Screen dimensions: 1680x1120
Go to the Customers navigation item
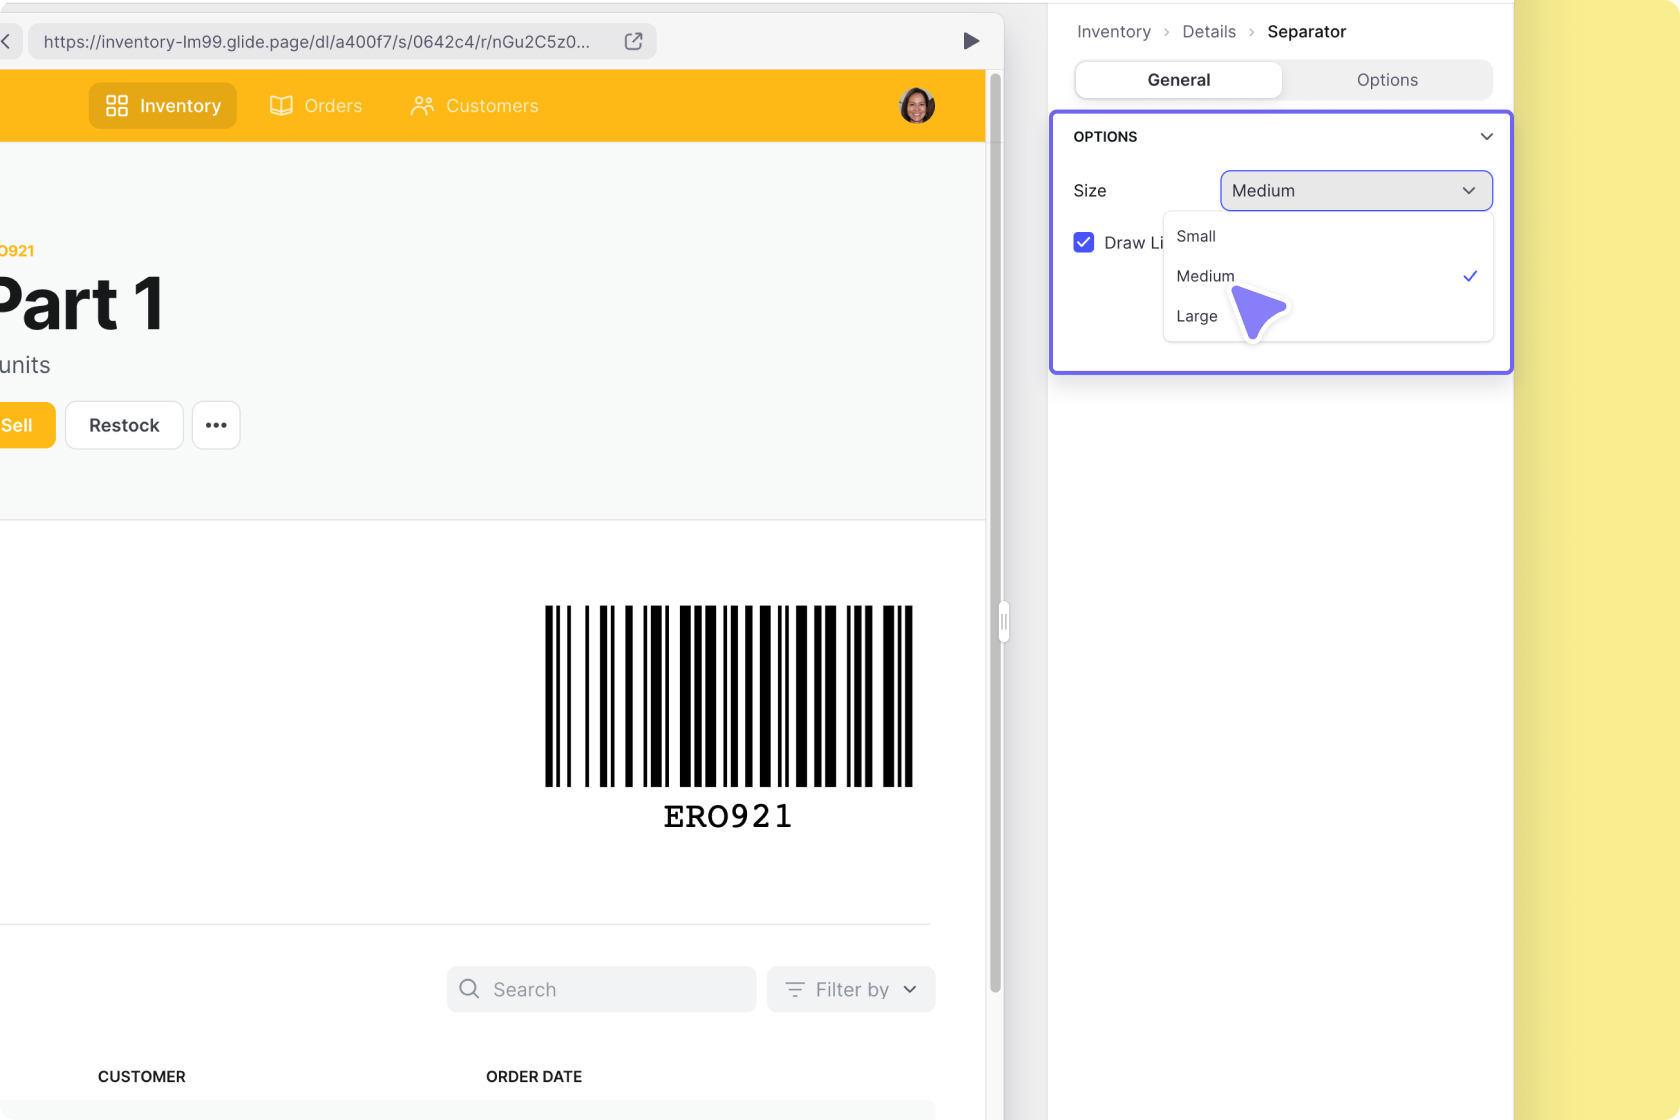[475, 106]
